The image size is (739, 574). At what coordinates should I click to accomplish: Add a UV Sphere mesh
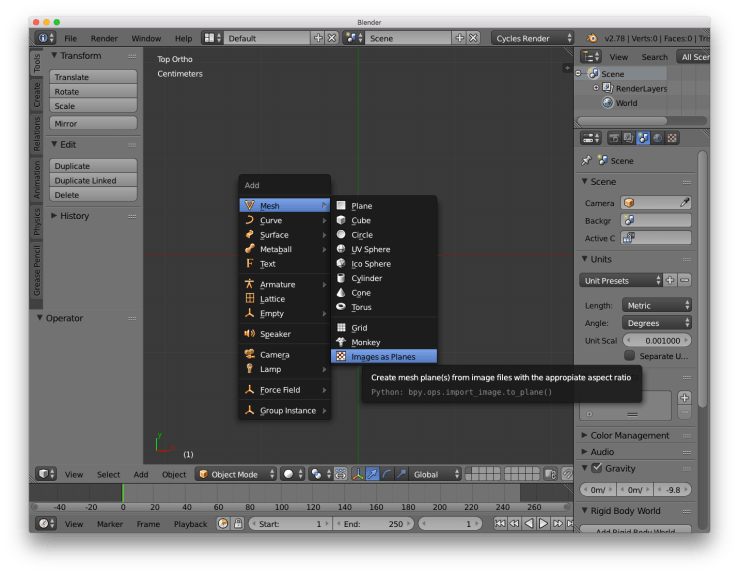point(384,249)
